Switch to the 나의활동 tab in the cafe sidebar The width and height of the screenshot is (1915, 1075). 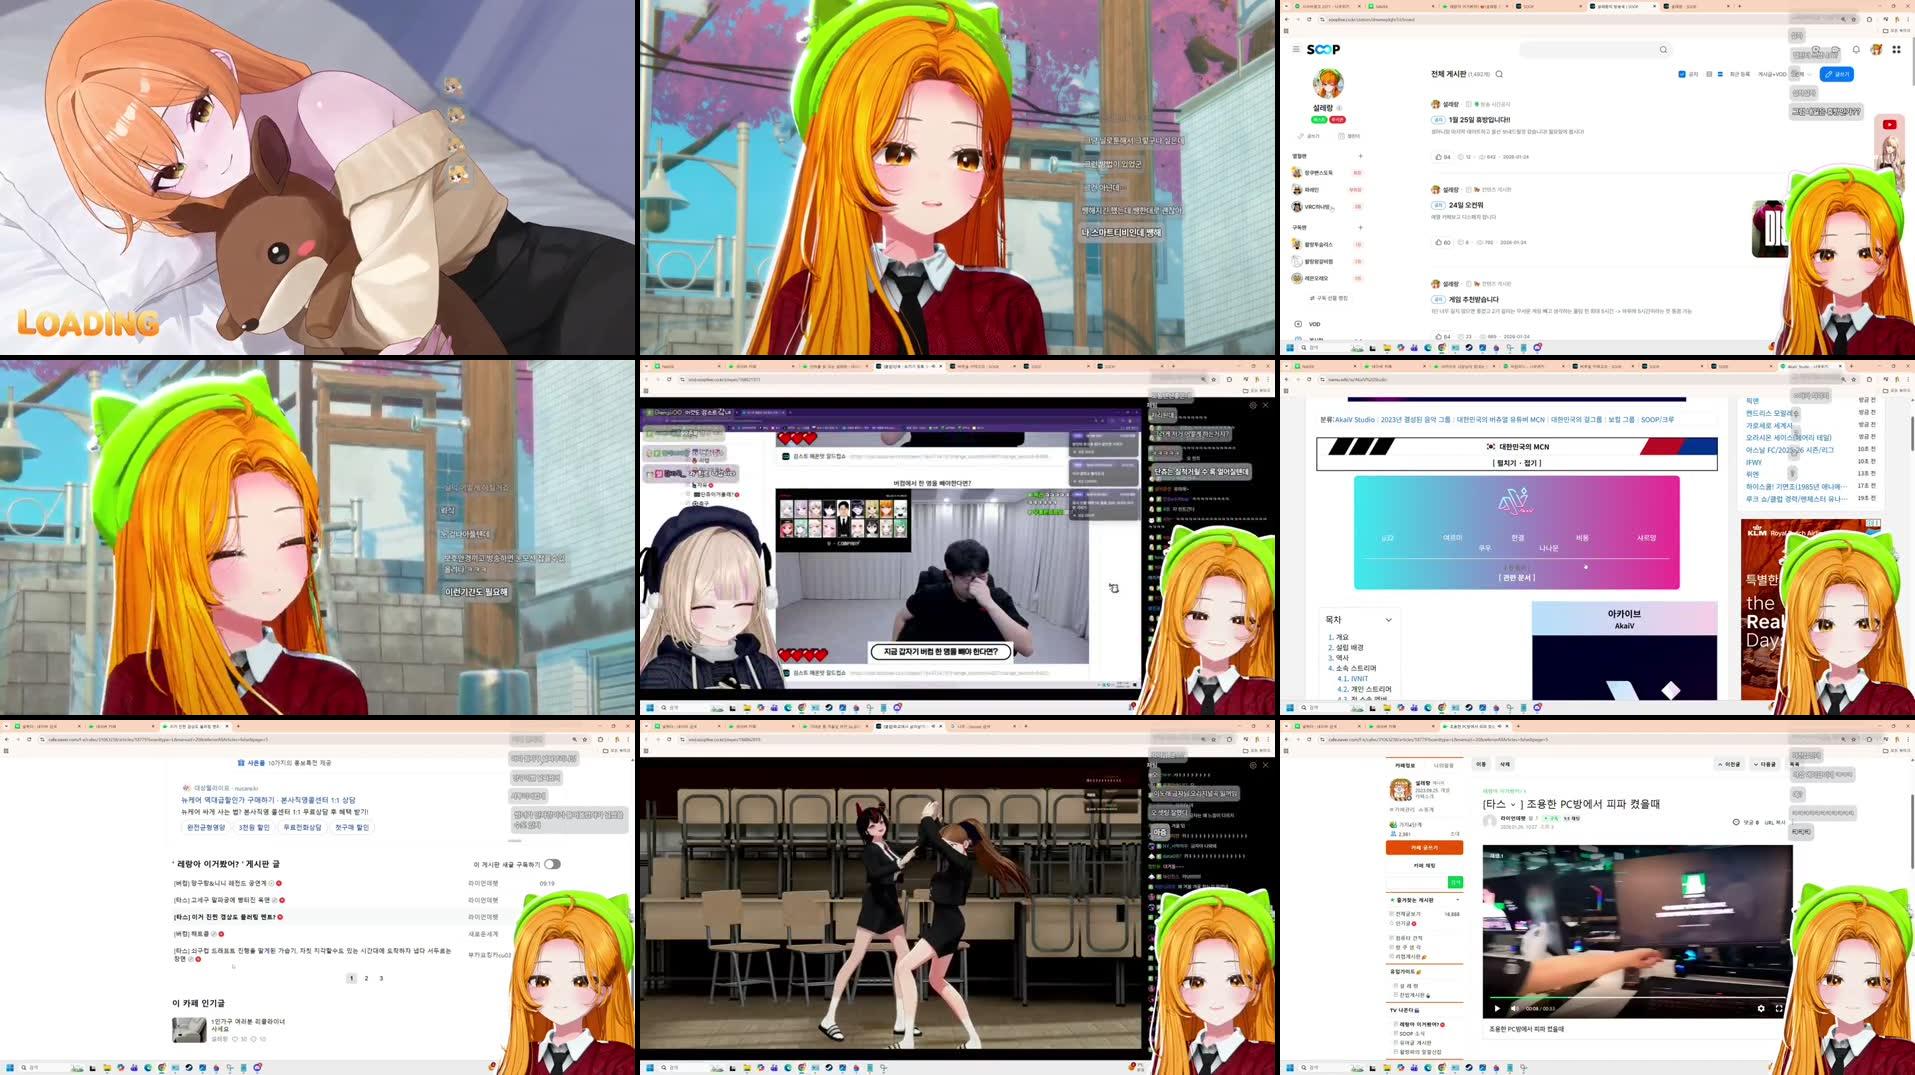pyautogui.click(x=1444, y=765)
